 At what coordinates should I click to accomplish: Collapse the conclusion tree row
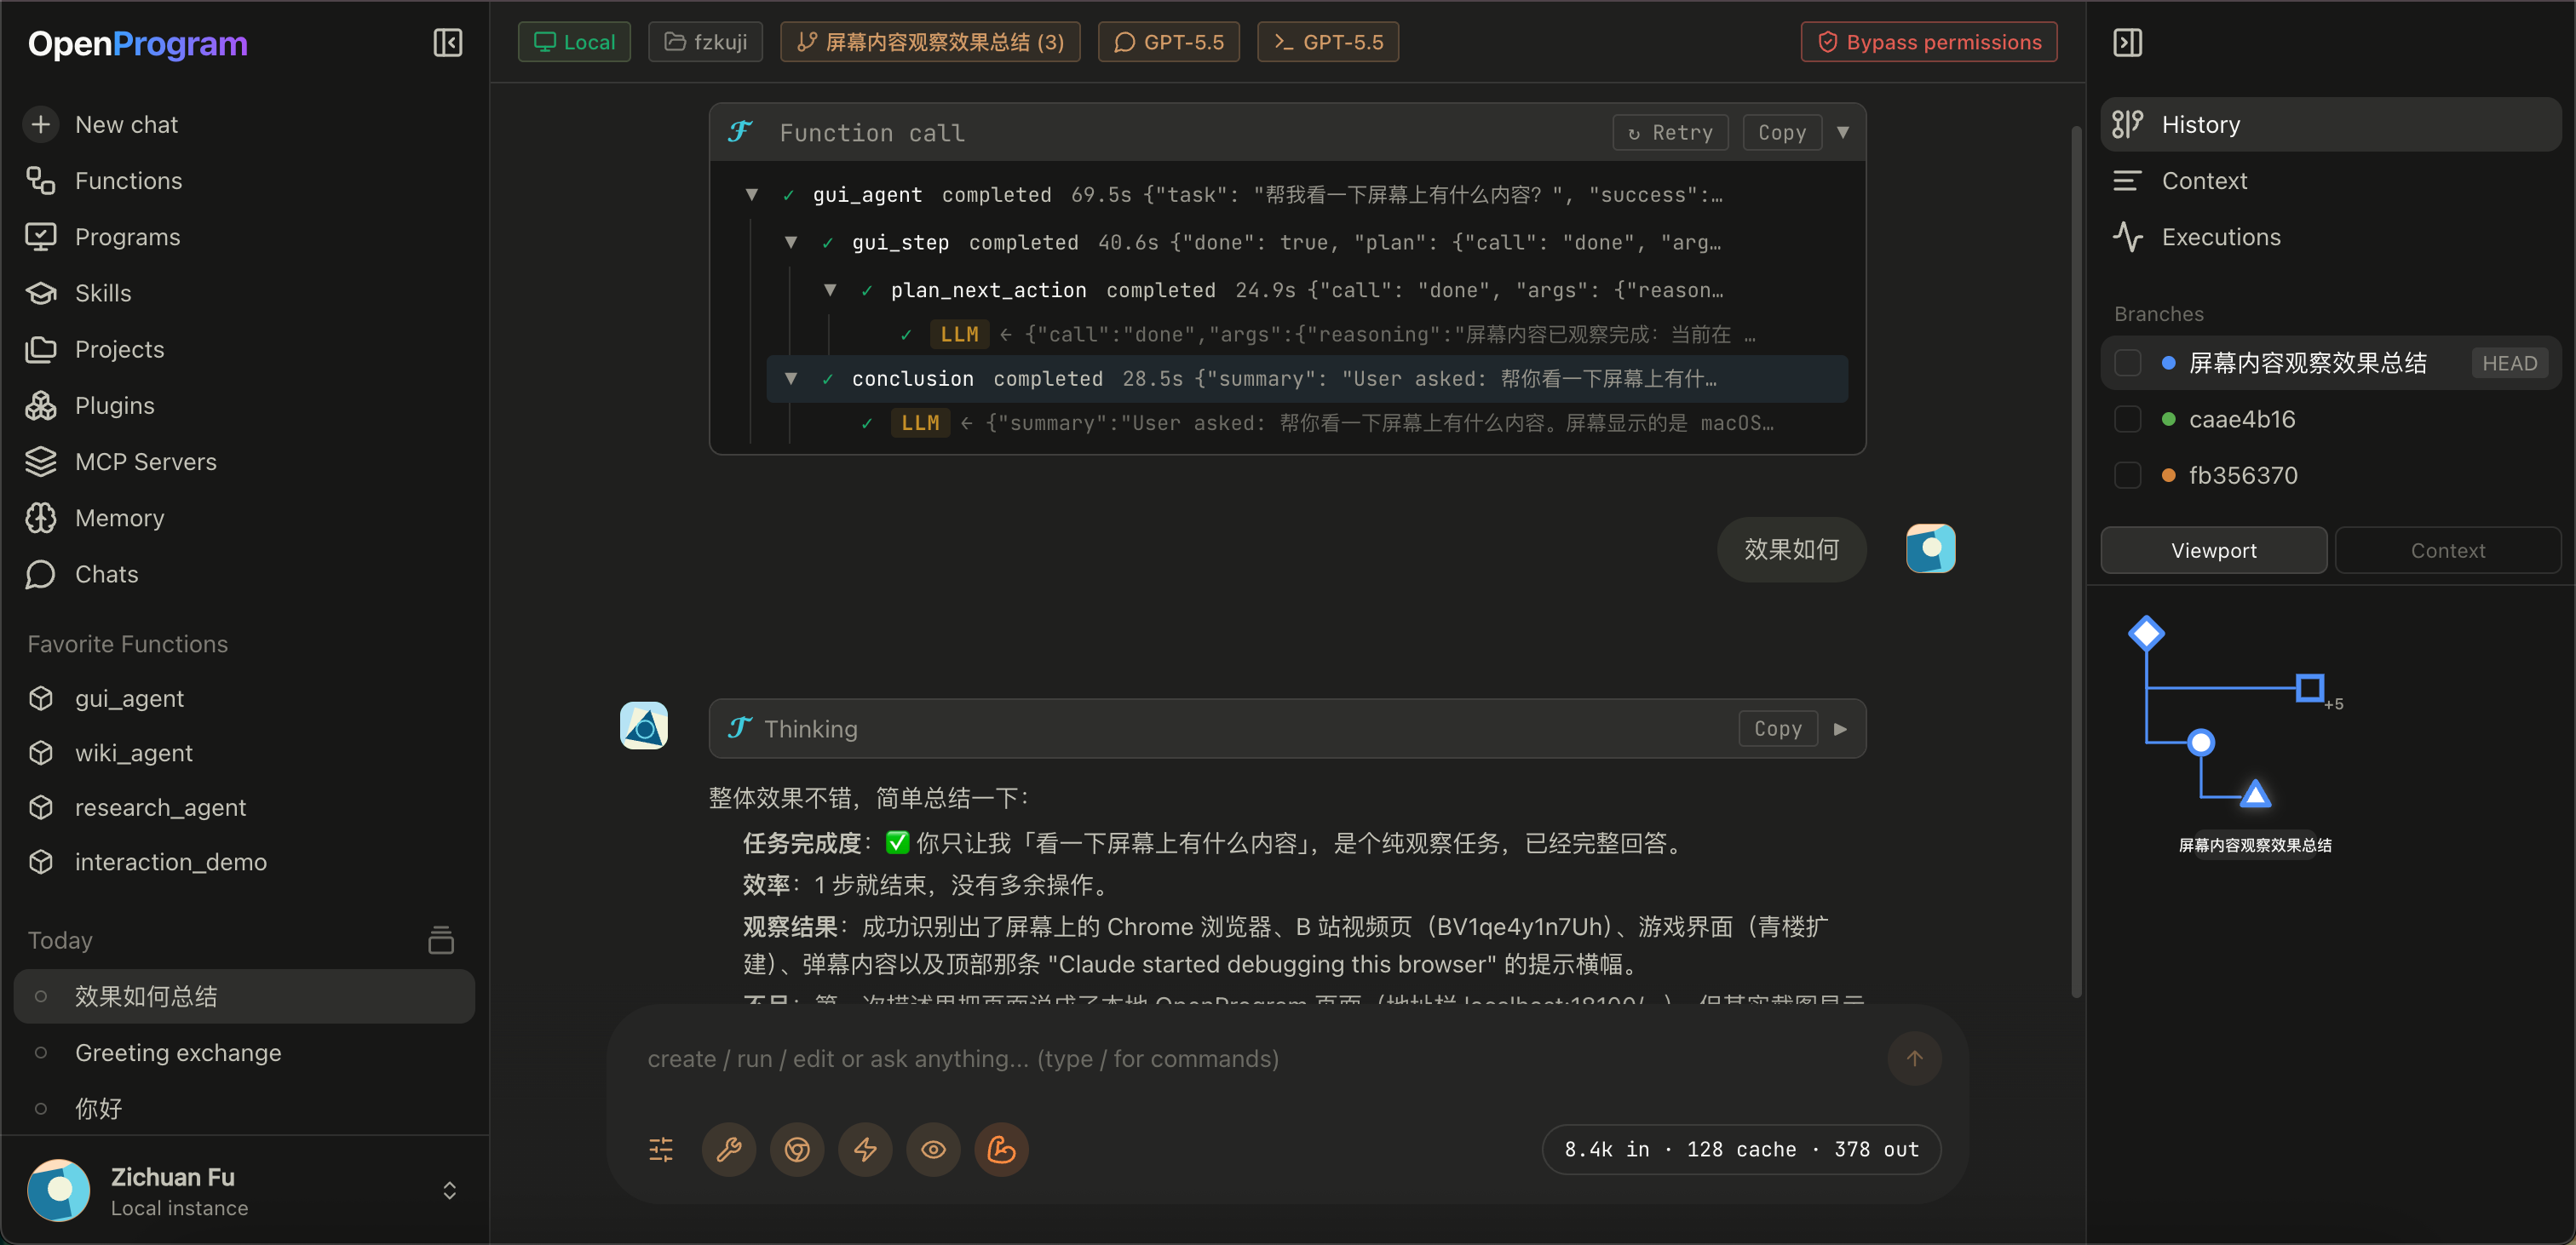(790, 379)
